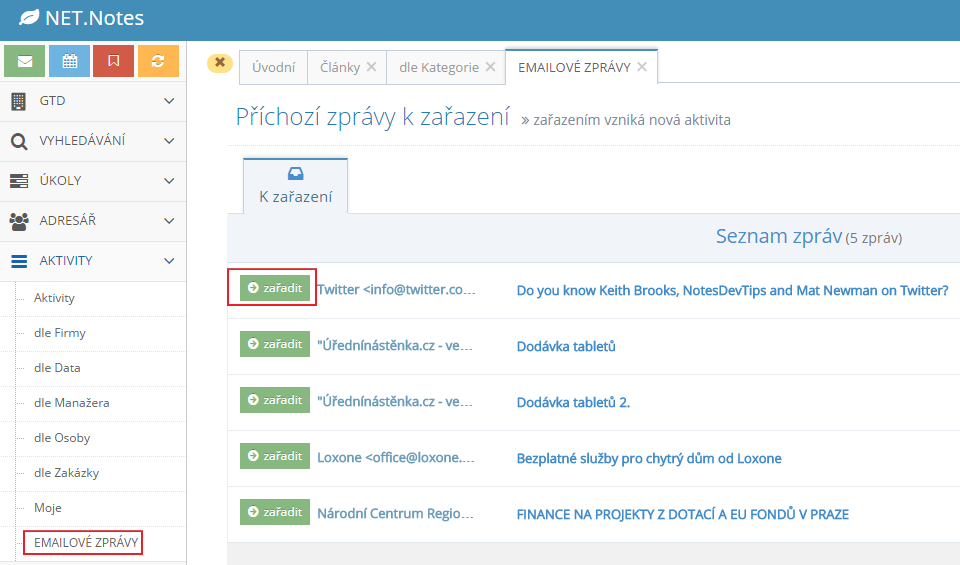Close the EMAILOVÉ ZPRÁVY tab

(x=642, y=67)
